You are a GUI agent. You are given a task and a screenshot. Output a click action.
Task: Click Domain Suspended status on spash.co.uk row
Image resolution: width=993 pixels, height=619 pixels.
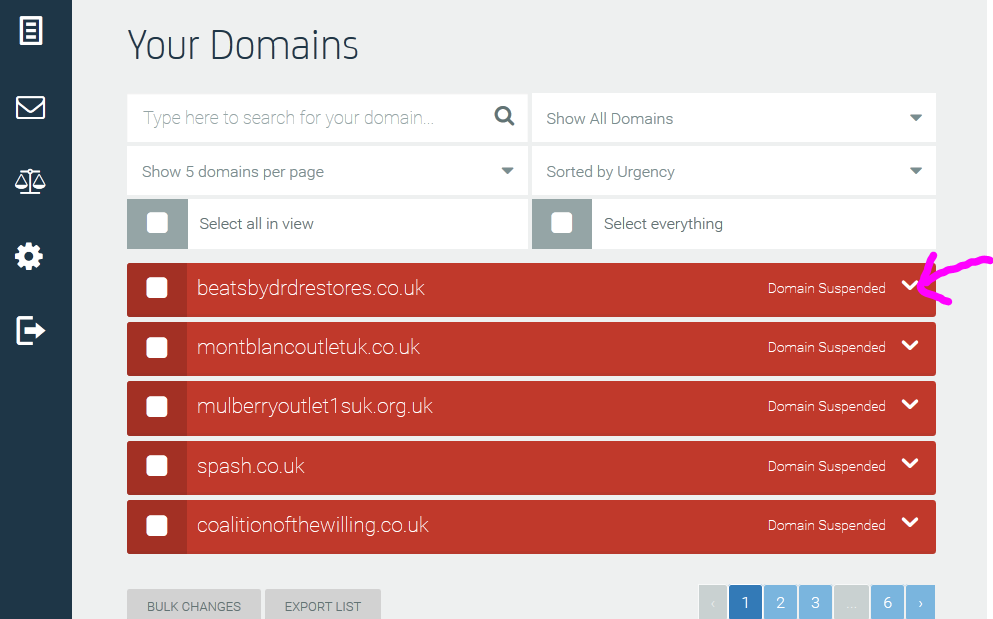(x=826, y=466)
